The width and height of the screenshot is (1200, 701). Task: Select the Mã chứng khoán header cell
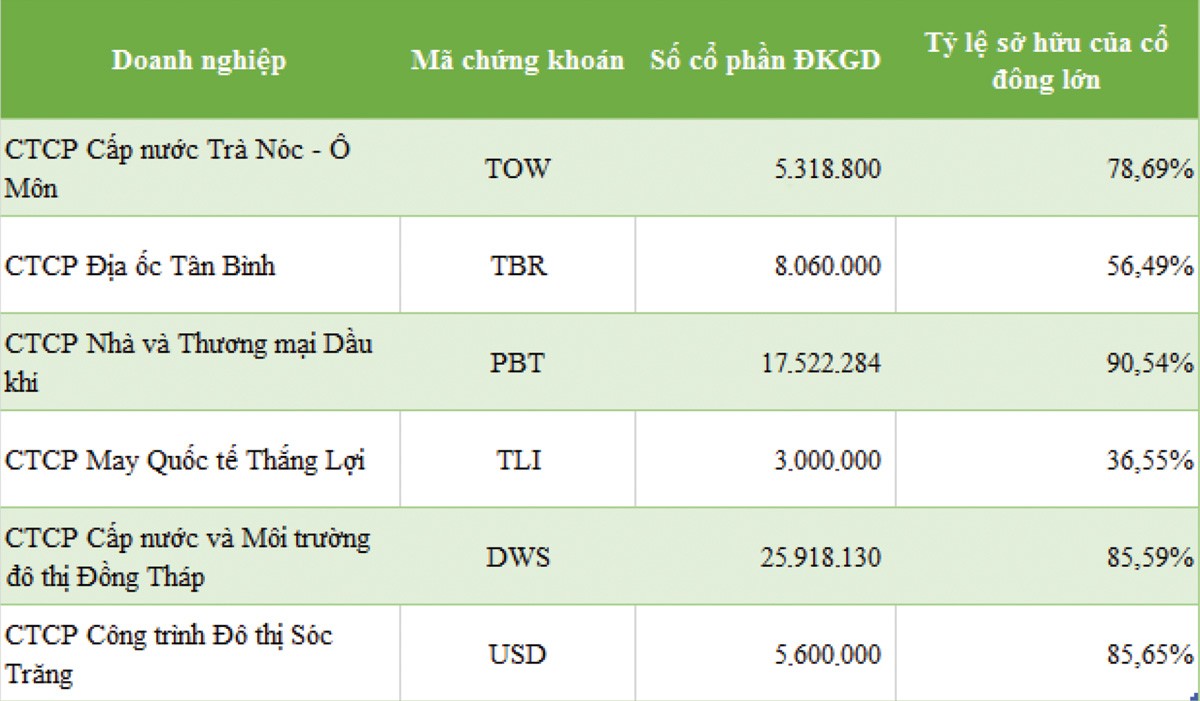pos(517,60)
